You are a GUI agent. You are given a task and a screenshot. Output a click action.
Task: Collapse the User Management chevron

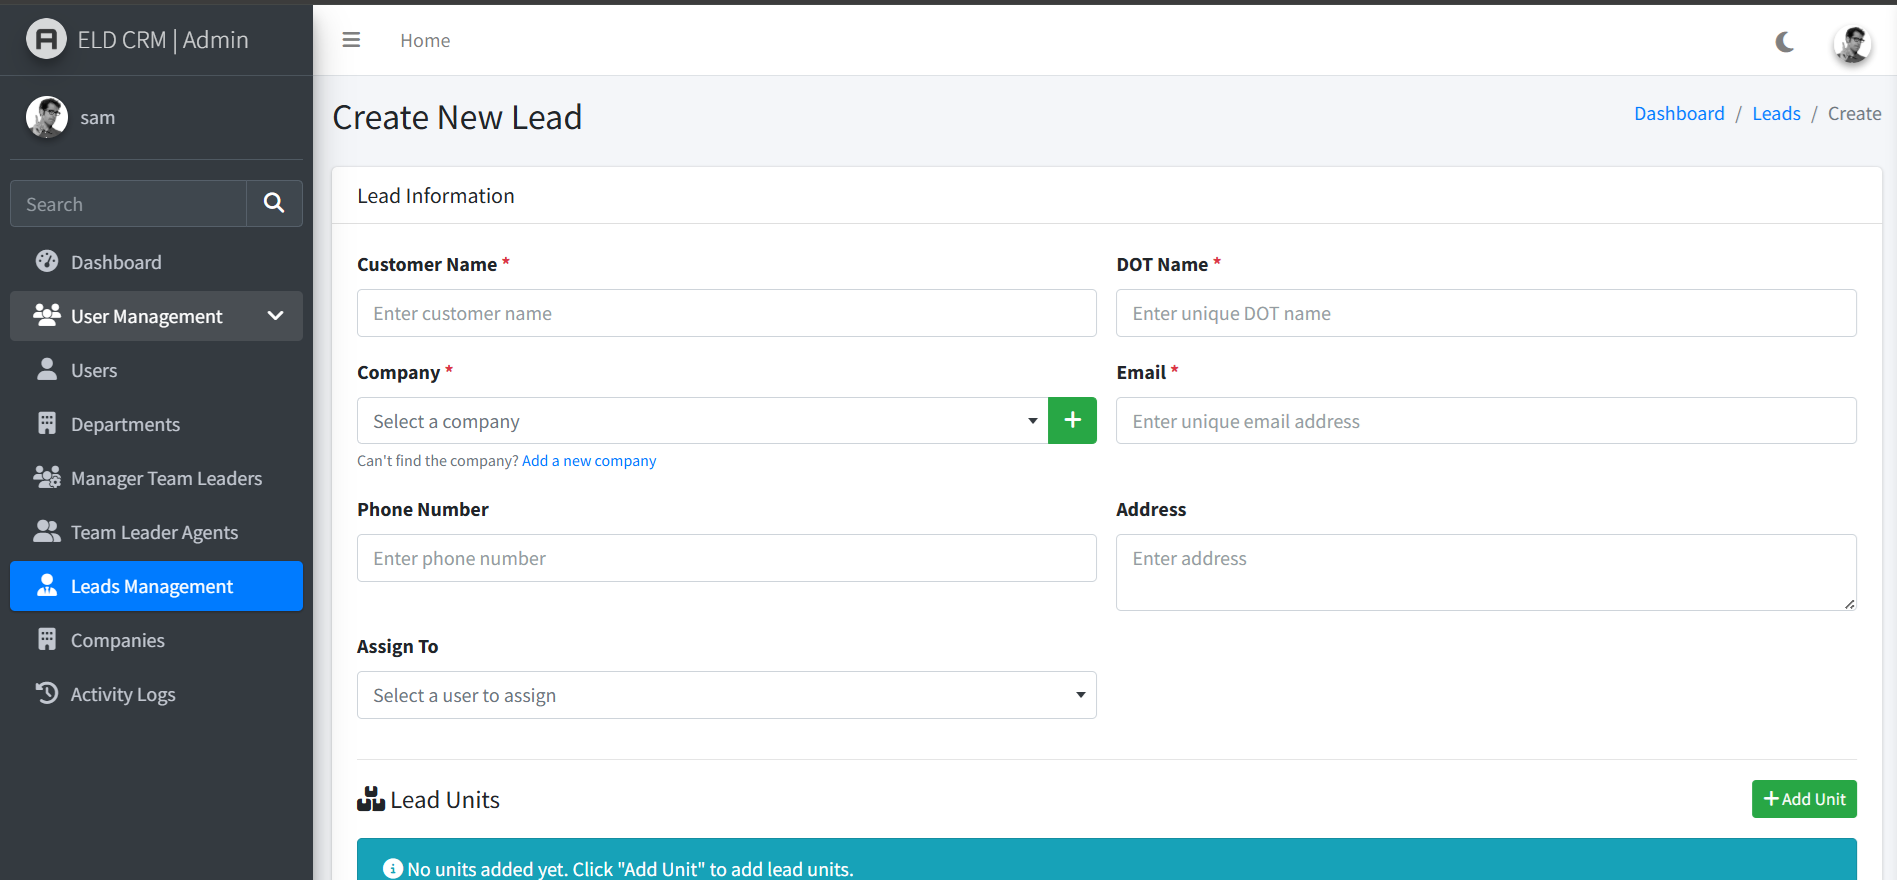click(x=275, y=316)
